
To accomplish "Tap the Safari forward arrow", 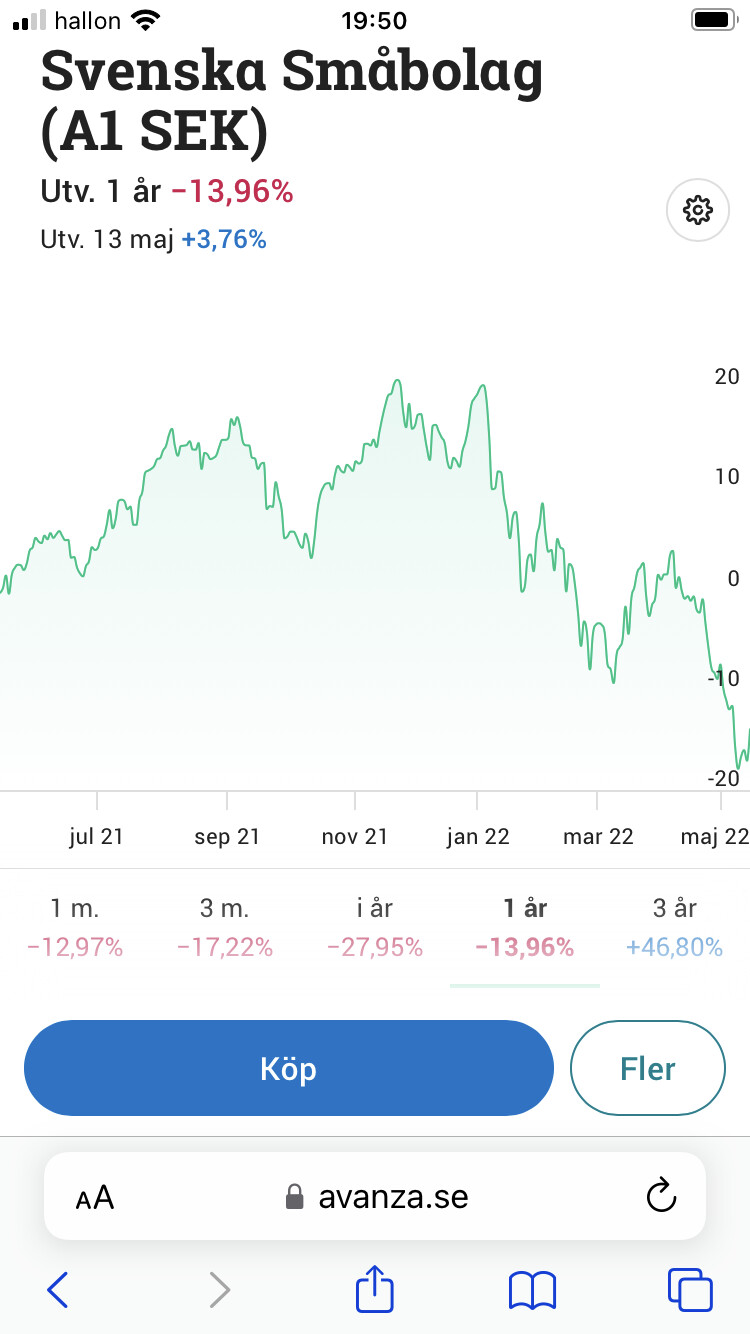I will tap(219, 1289).
